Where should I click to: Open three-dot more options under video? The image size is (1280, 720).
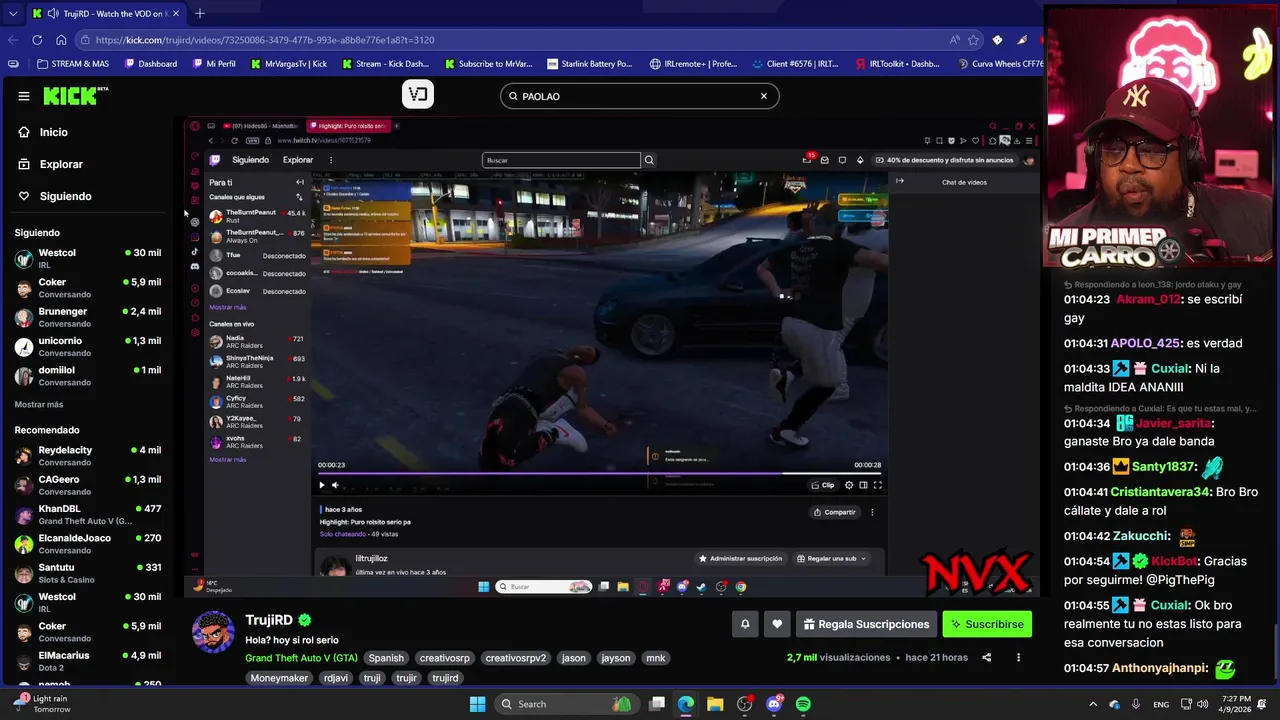pyautogui.click(x=1018, y=657)
